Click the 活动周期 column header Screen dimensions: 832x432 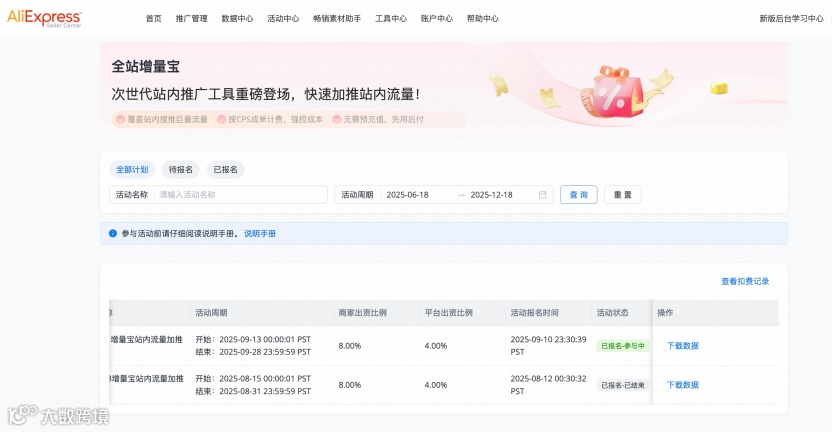tap(211, 313)
